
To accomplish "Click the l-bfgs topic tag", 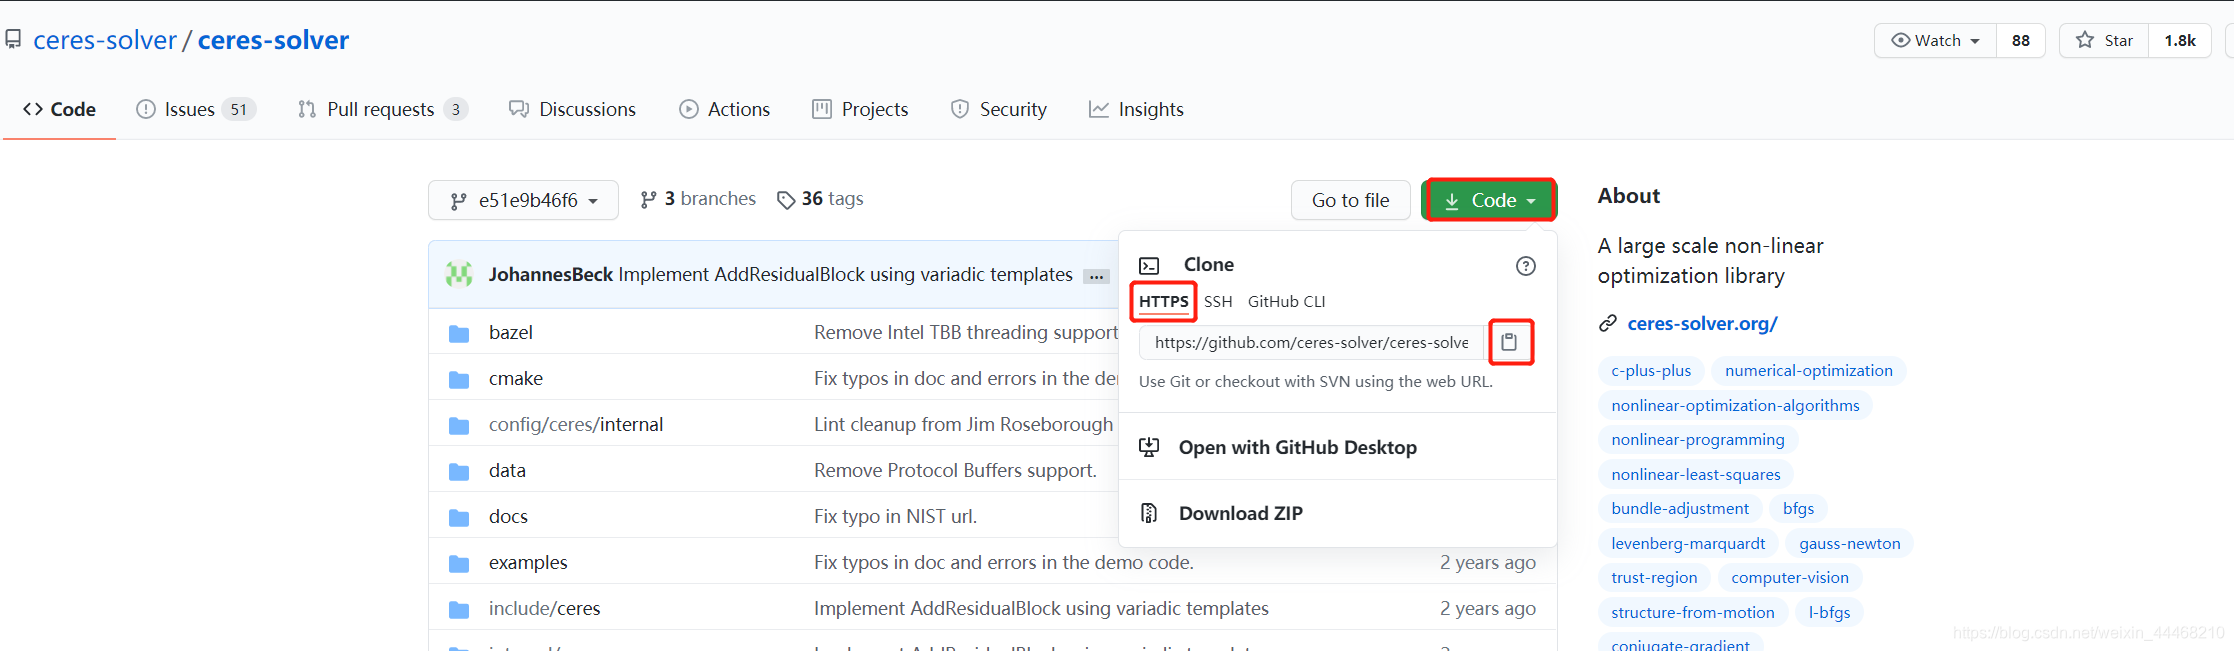I will (x=1829, y=612).
